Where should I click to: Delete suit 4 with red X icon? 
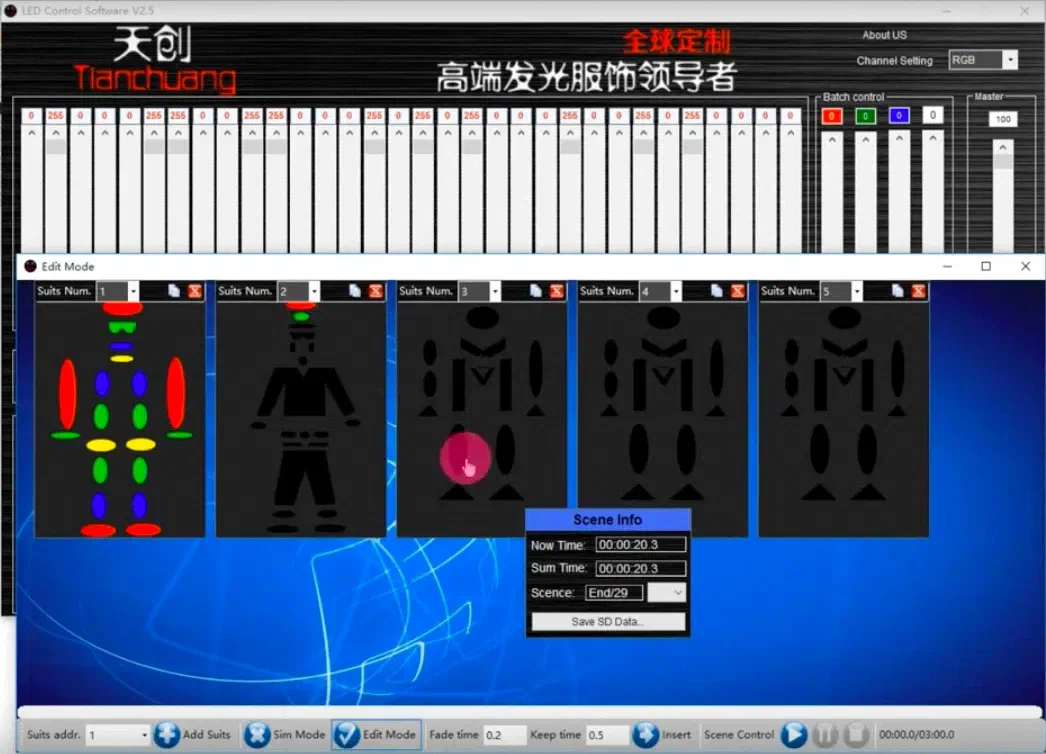[737, 291]
